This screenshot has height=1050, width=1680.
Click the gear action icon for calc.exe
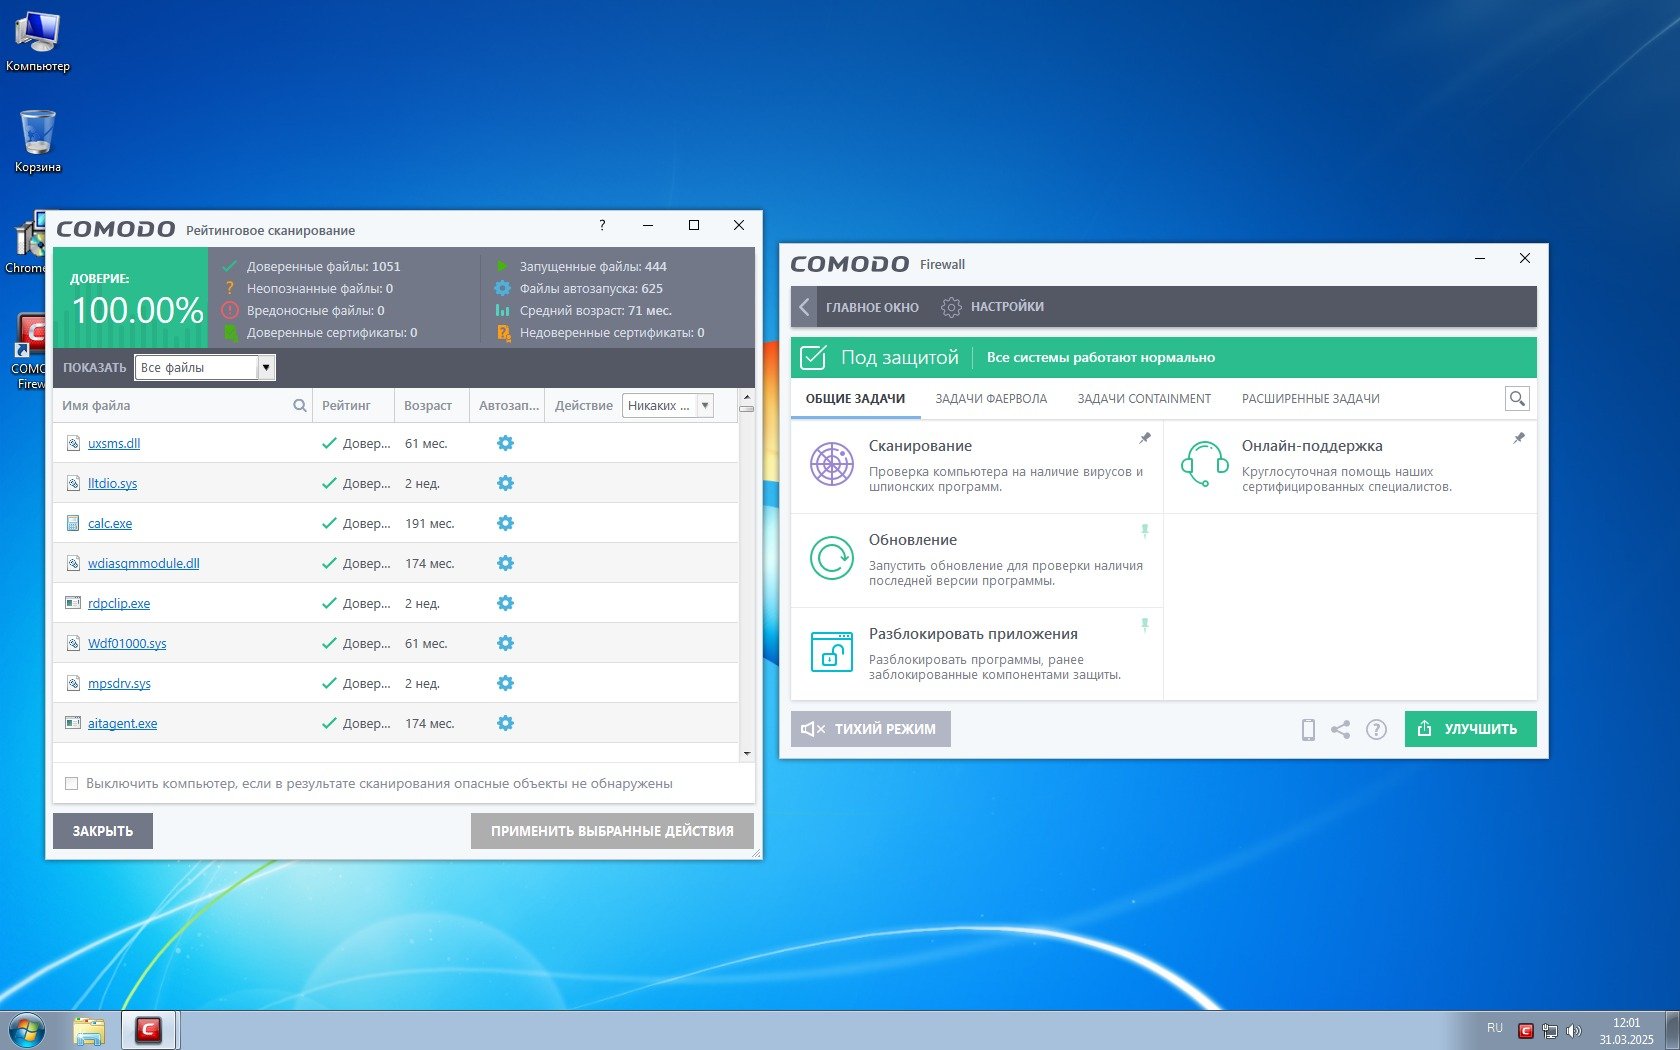pos(505,523)
